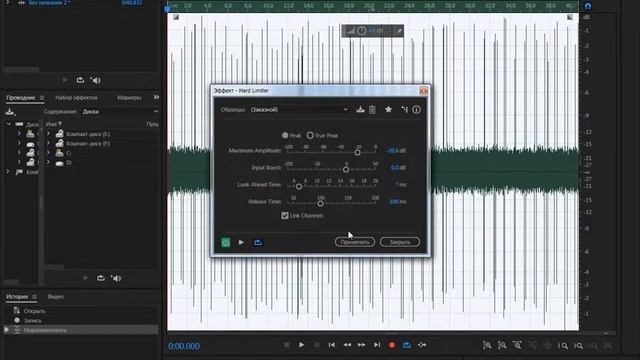
Task: Toggle the Link Channels checkbox
Action: 285,215
